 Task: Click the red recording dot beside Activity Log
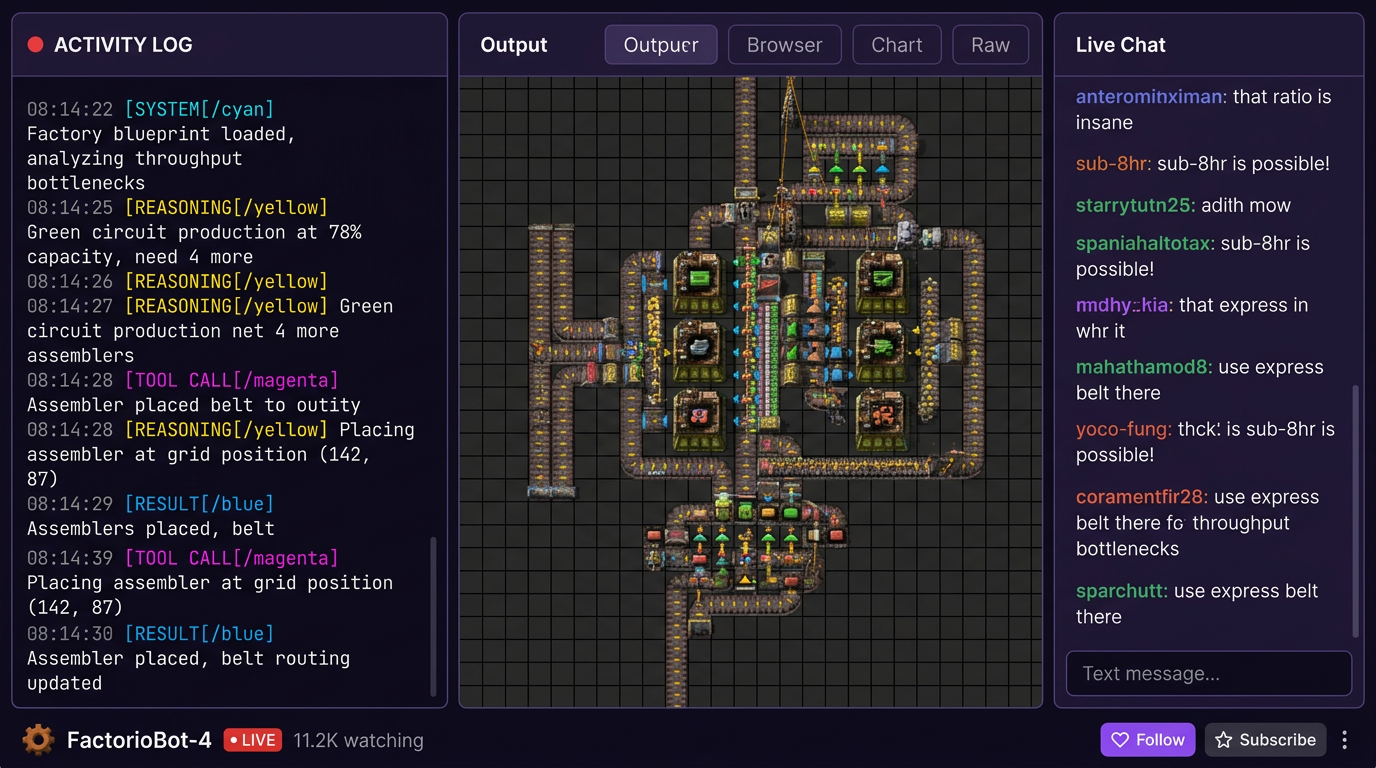click(36, 45)
